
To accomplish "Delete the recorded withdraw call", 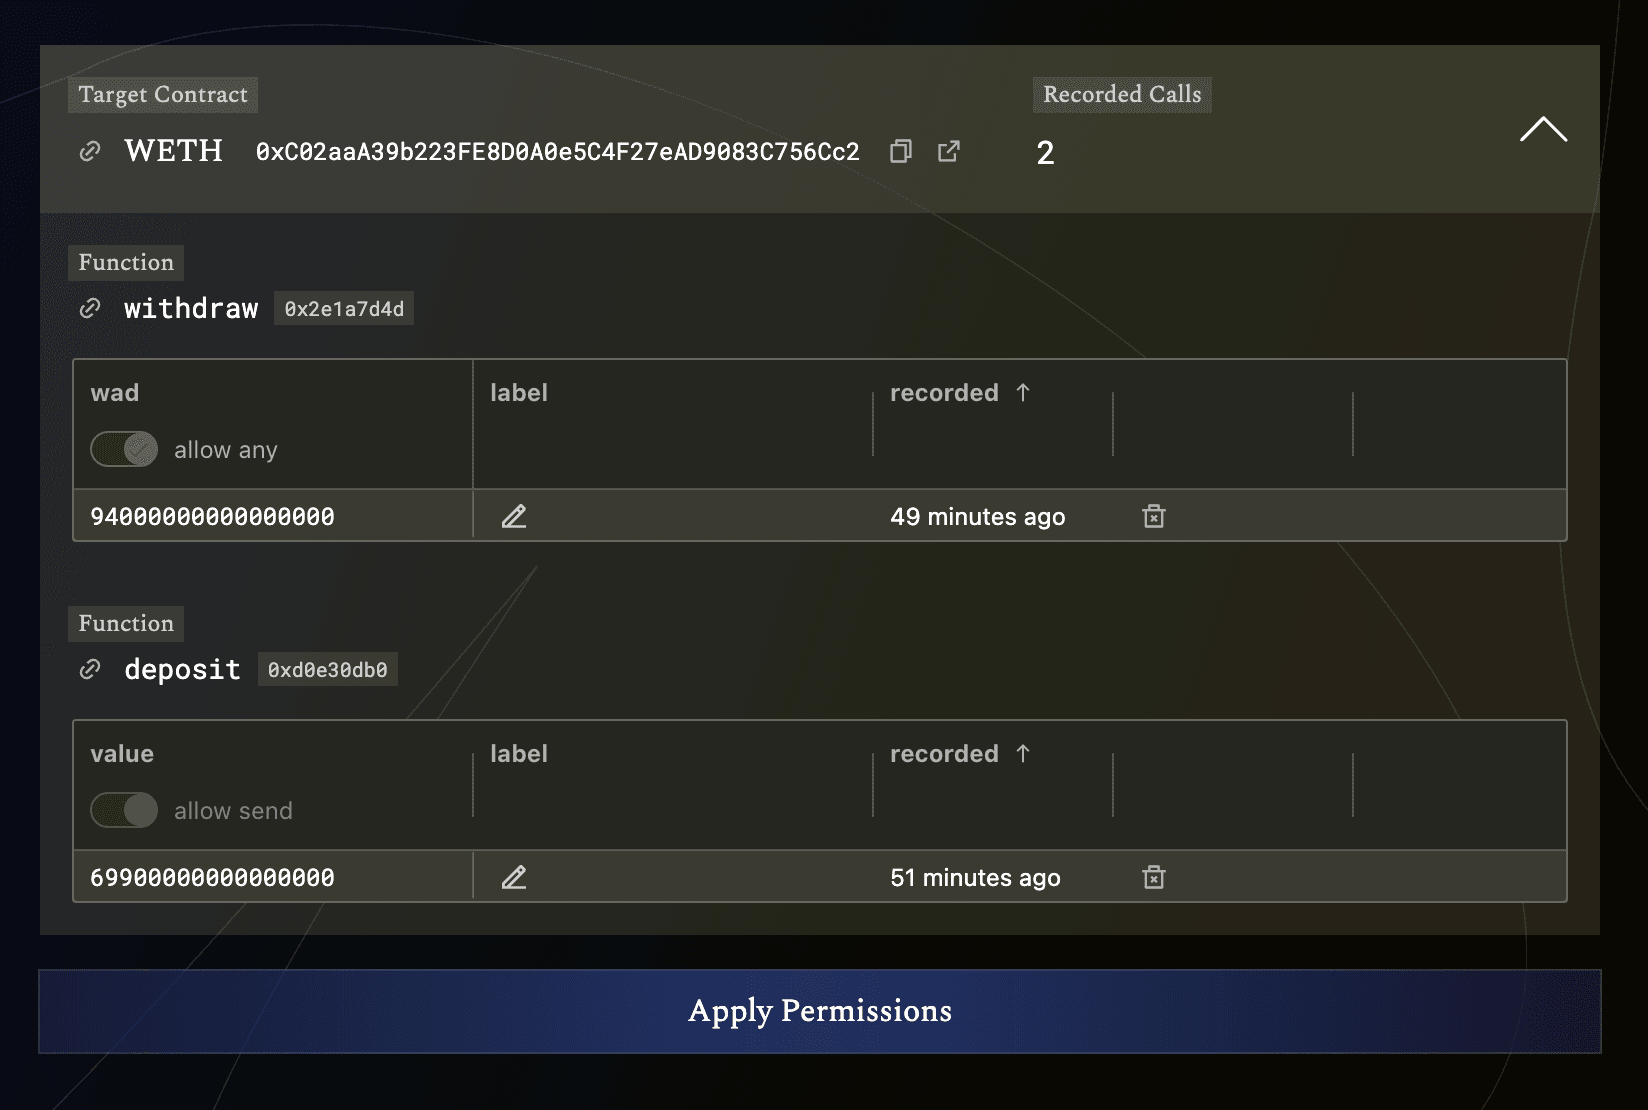I will click(x=1154, y=516).
